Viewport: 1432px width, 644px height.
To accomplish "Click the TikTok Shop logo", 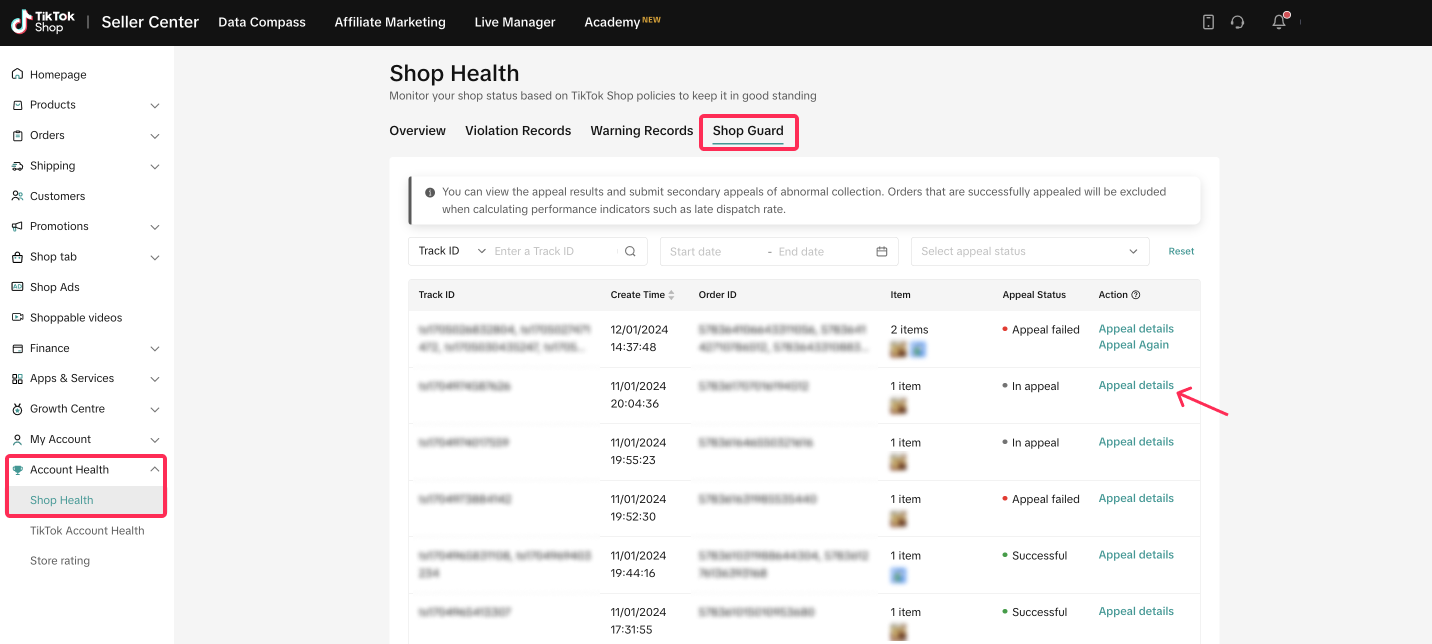I will click(x=38, y=22).
